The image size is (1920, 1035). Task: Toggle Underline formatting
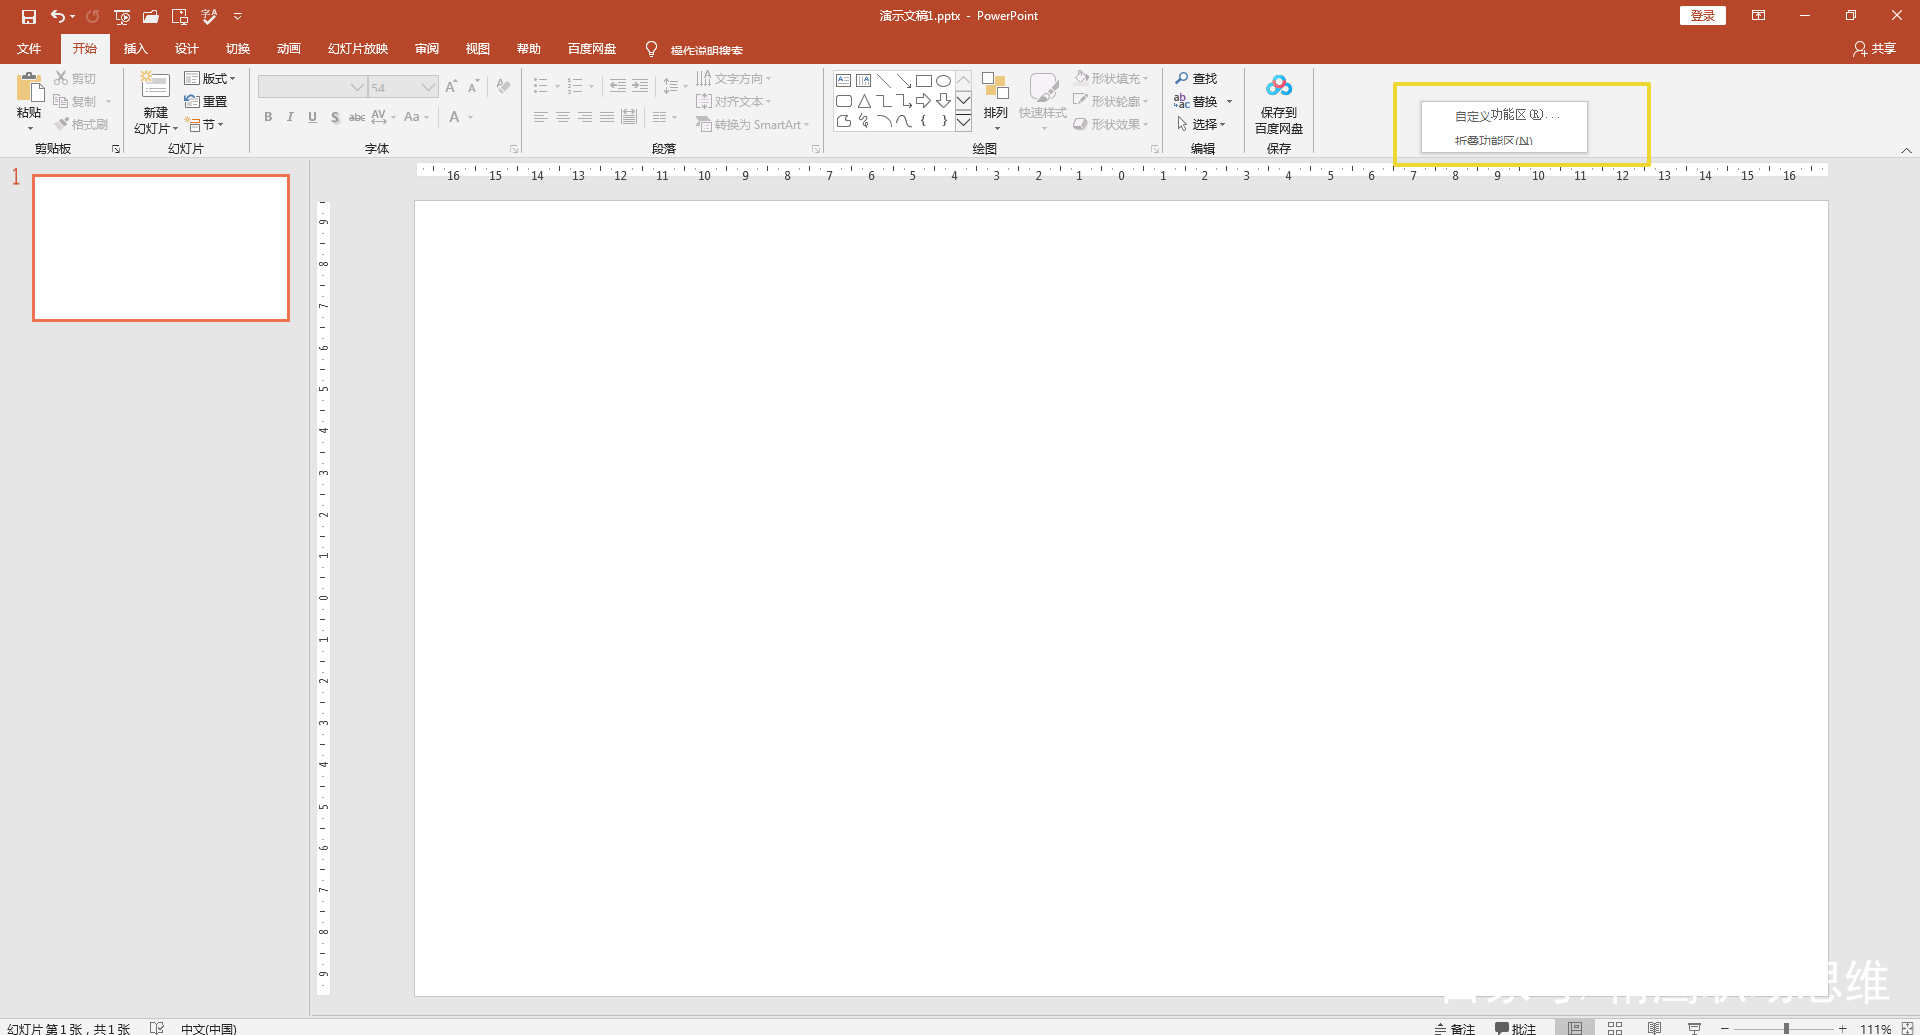click(312, 117)
